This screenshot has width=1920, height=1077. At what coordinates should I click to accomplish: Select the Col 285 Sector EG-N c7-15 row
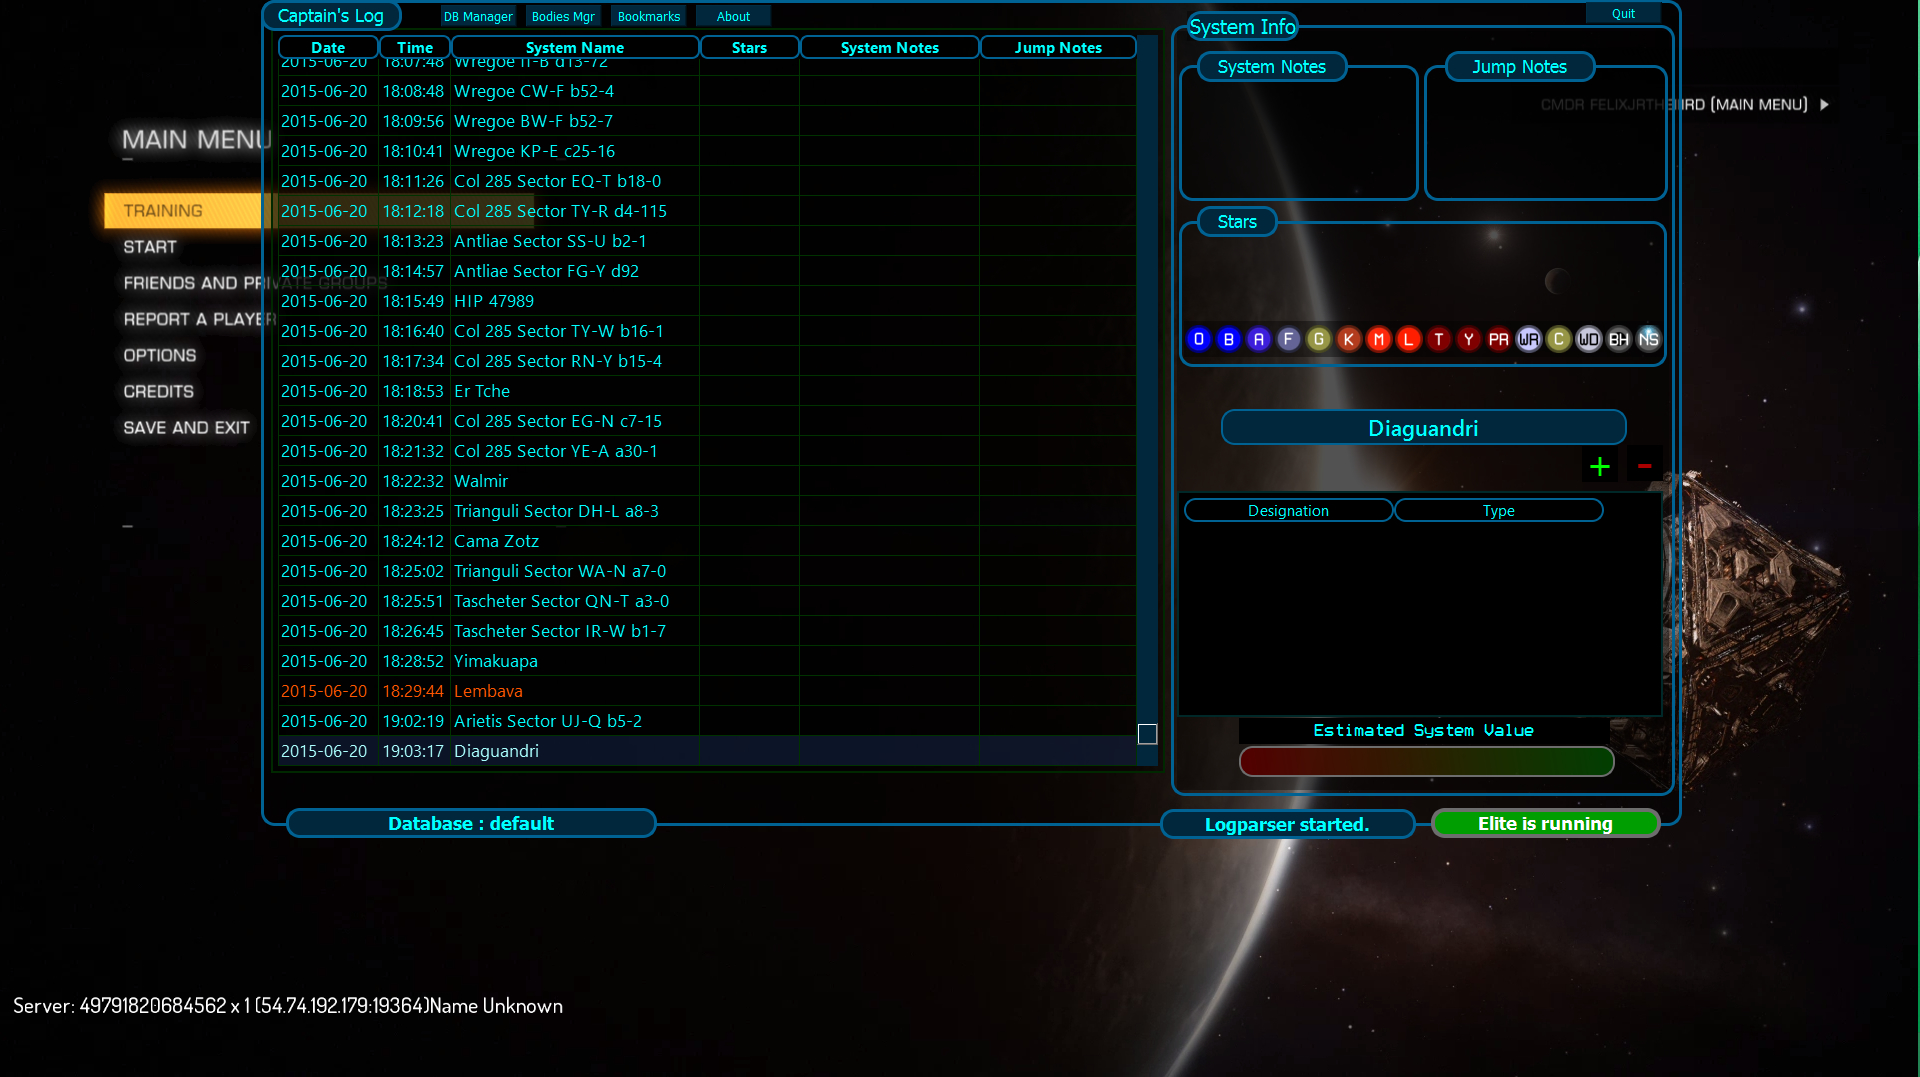707,421
